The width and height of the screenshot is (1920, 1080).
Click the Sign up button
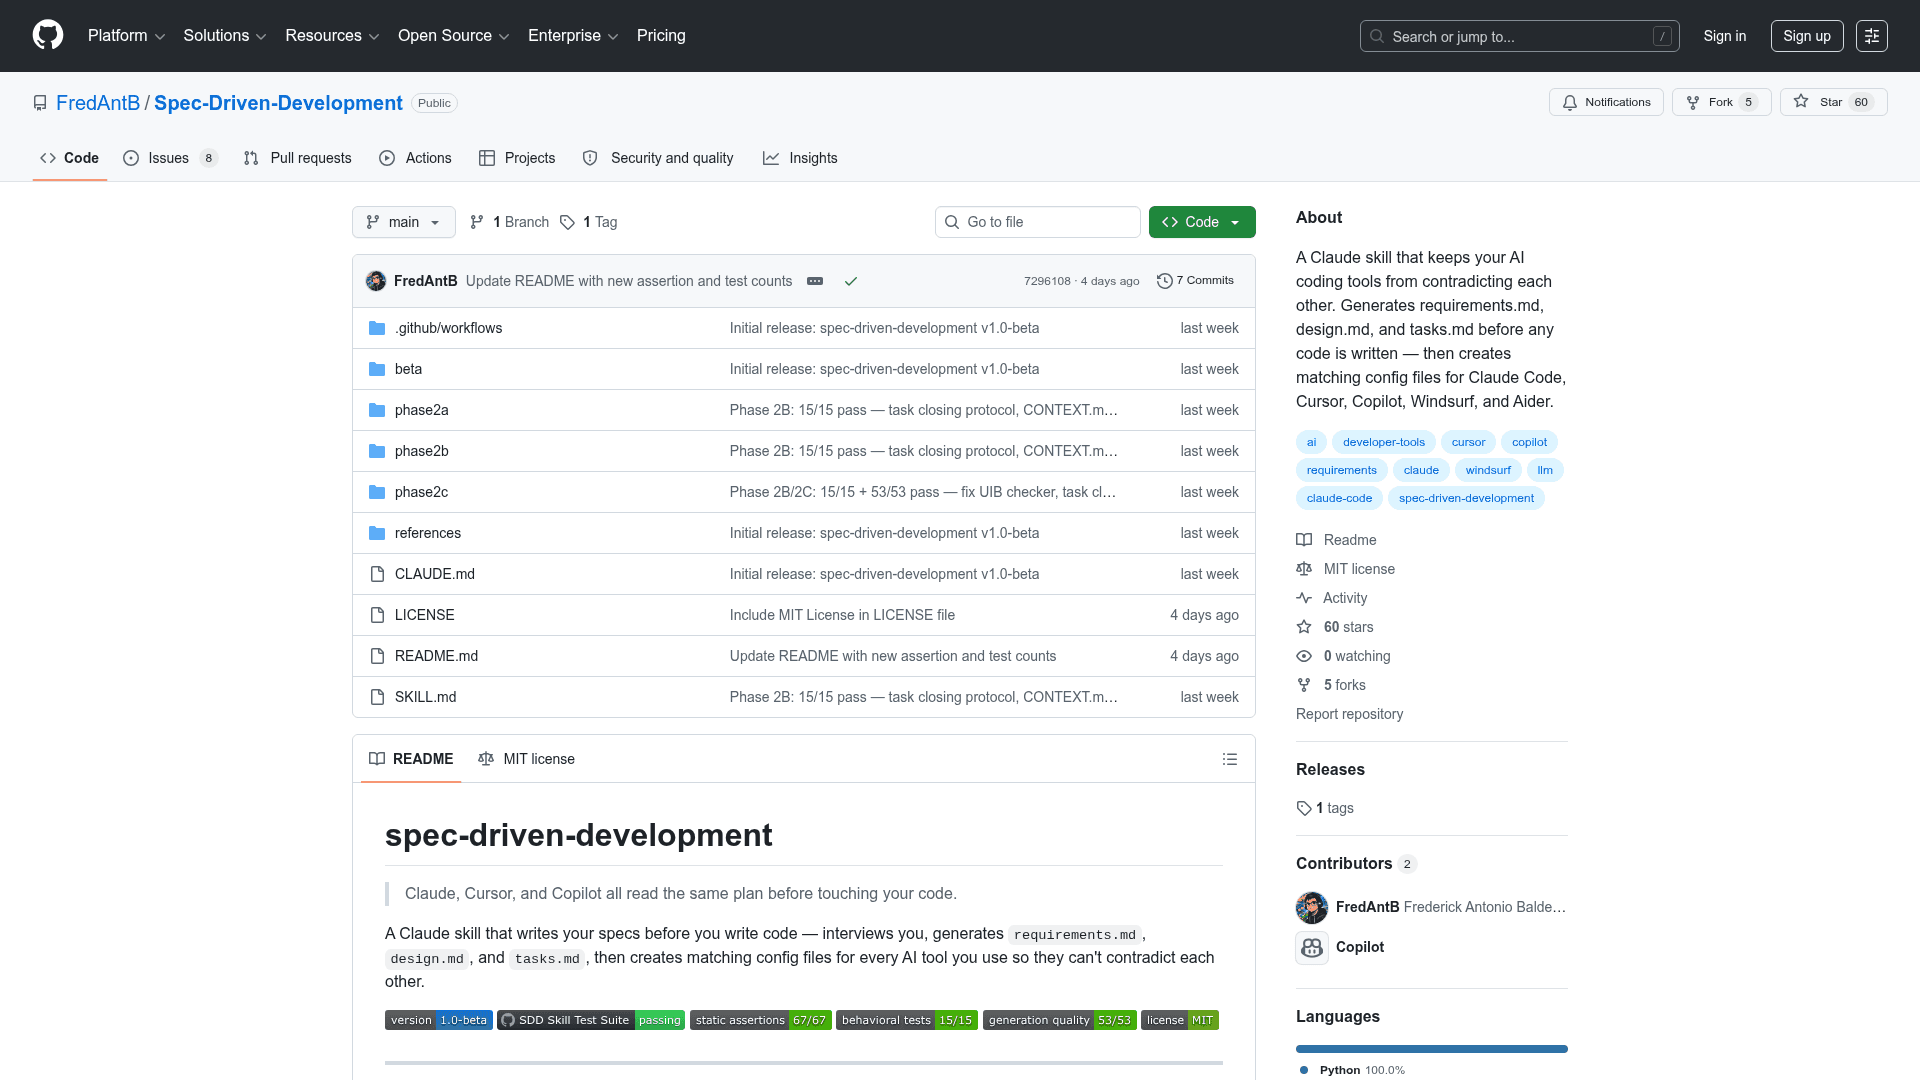coord(1807,36)
